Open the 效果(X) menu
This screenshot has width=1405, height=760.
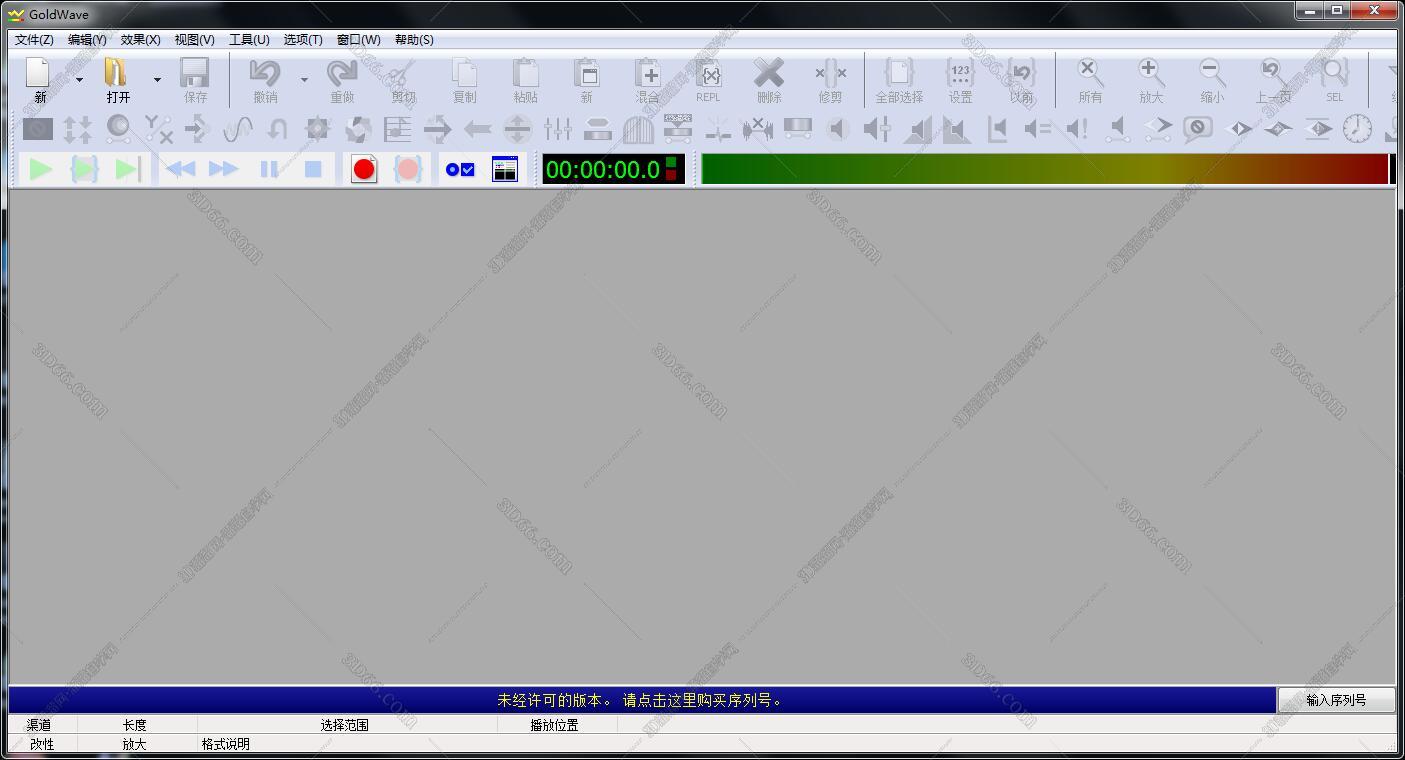point(141,40)
